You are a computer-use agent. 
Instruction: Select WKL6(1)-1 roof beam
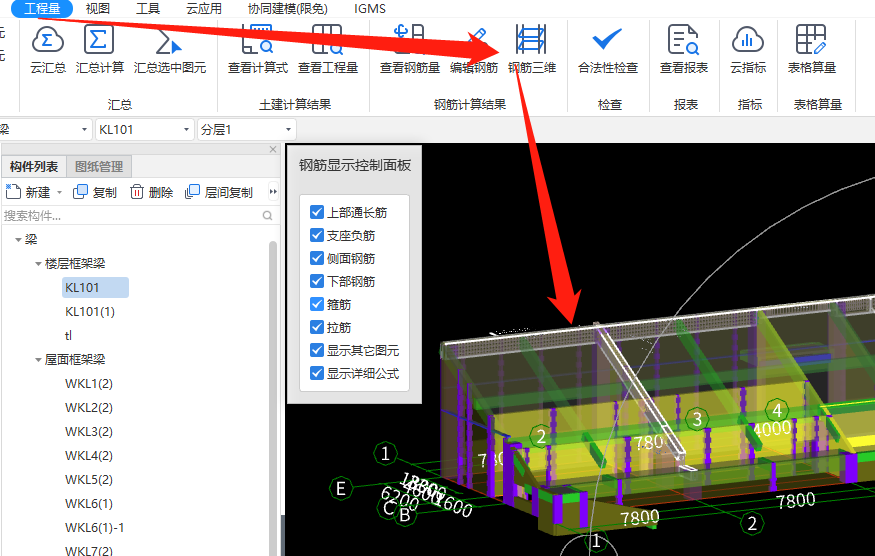[94, 528]
